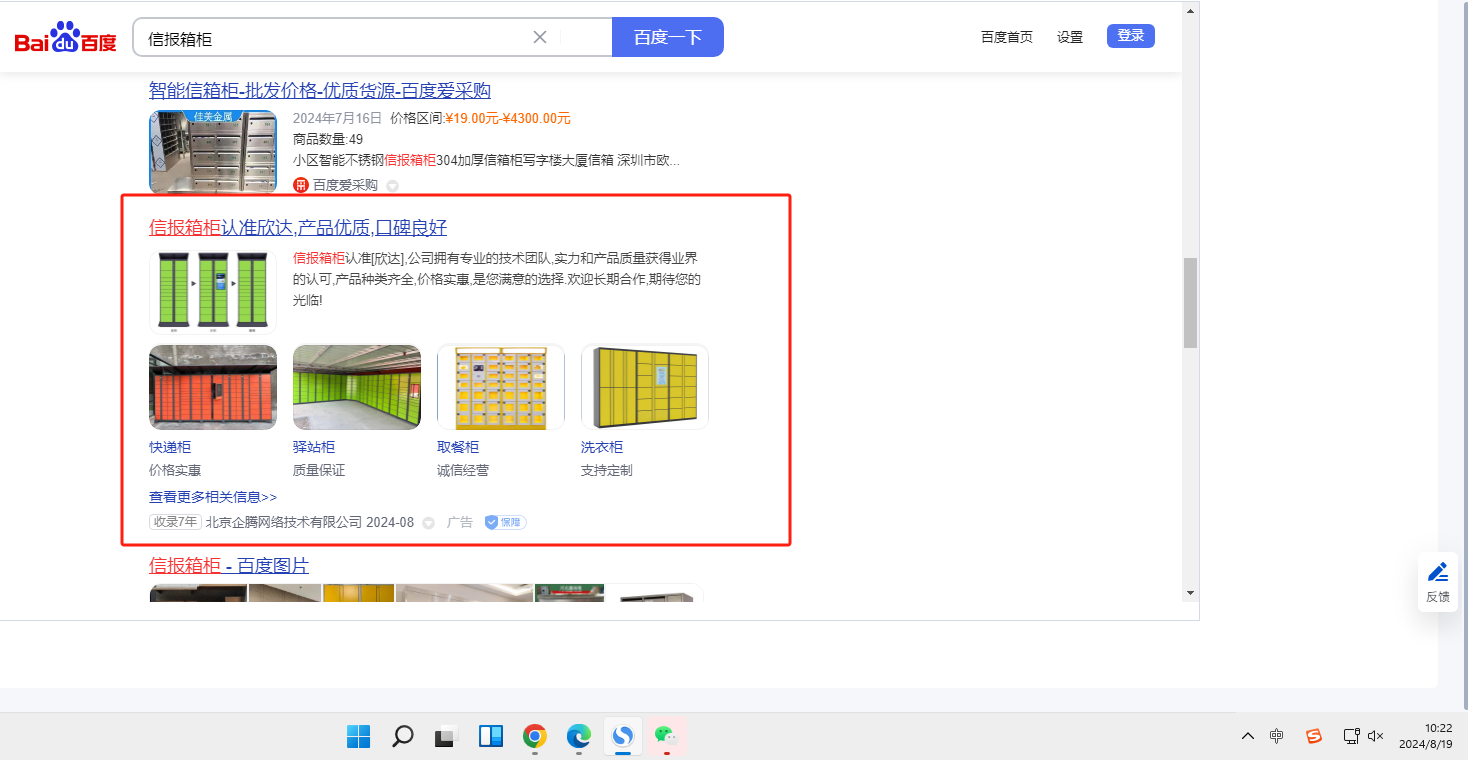1468x760 pixels.
Task: Click the page vertical scrollbar thumb
Action: [x=1190, y=302]
